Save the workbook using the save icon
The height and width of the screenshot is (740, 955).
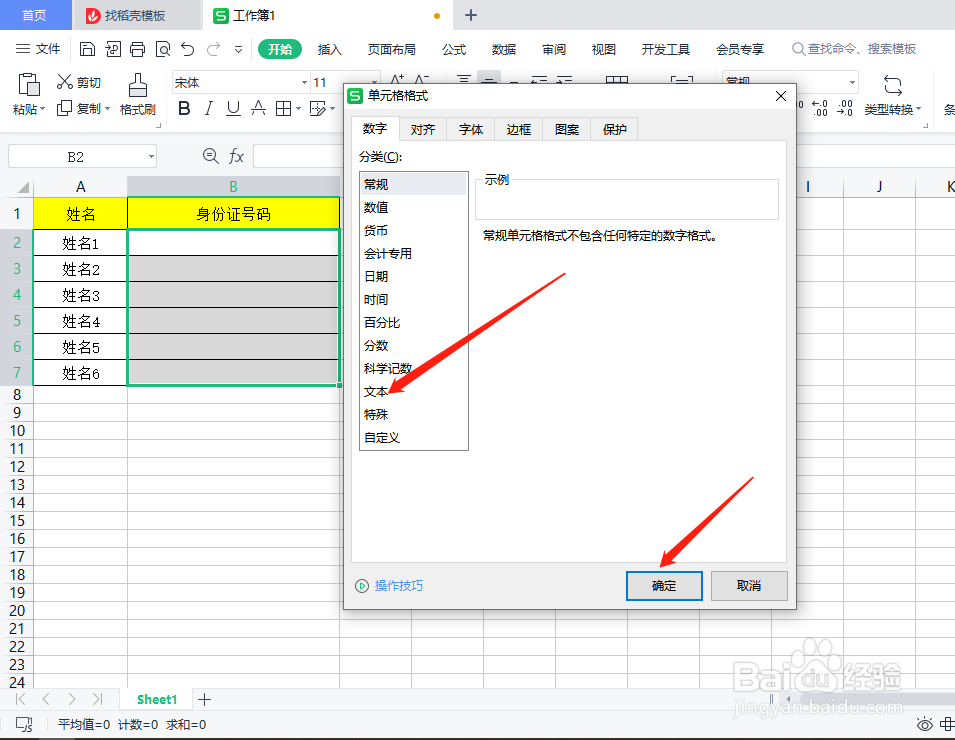[87, 48]
